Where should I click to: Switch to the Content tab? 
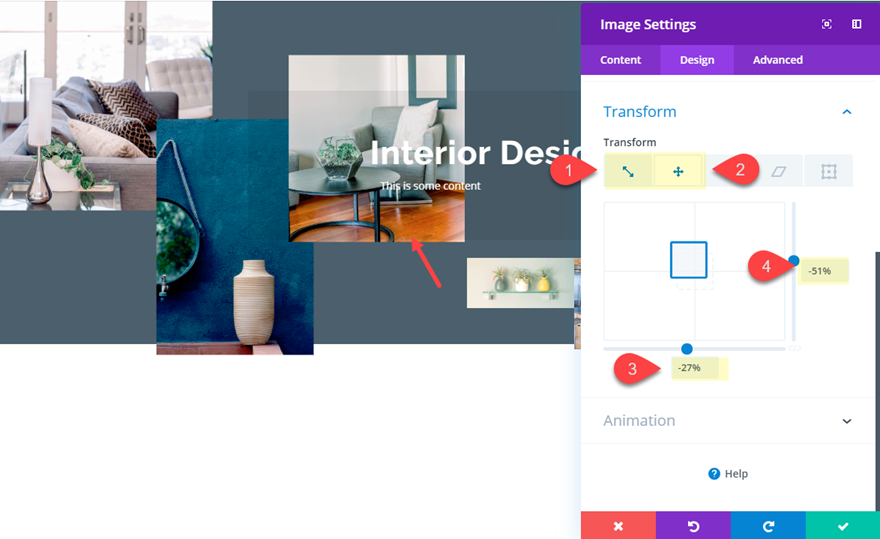620,60
